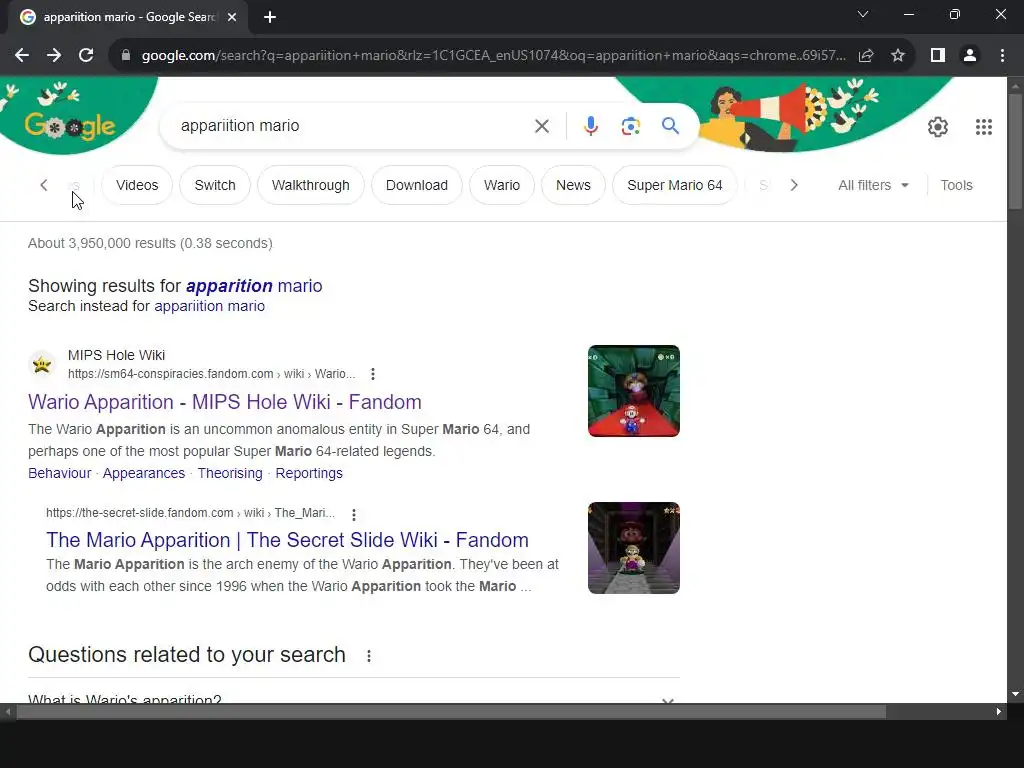
Task: Bookmark this page with star icon
Action: pos(898,56)
